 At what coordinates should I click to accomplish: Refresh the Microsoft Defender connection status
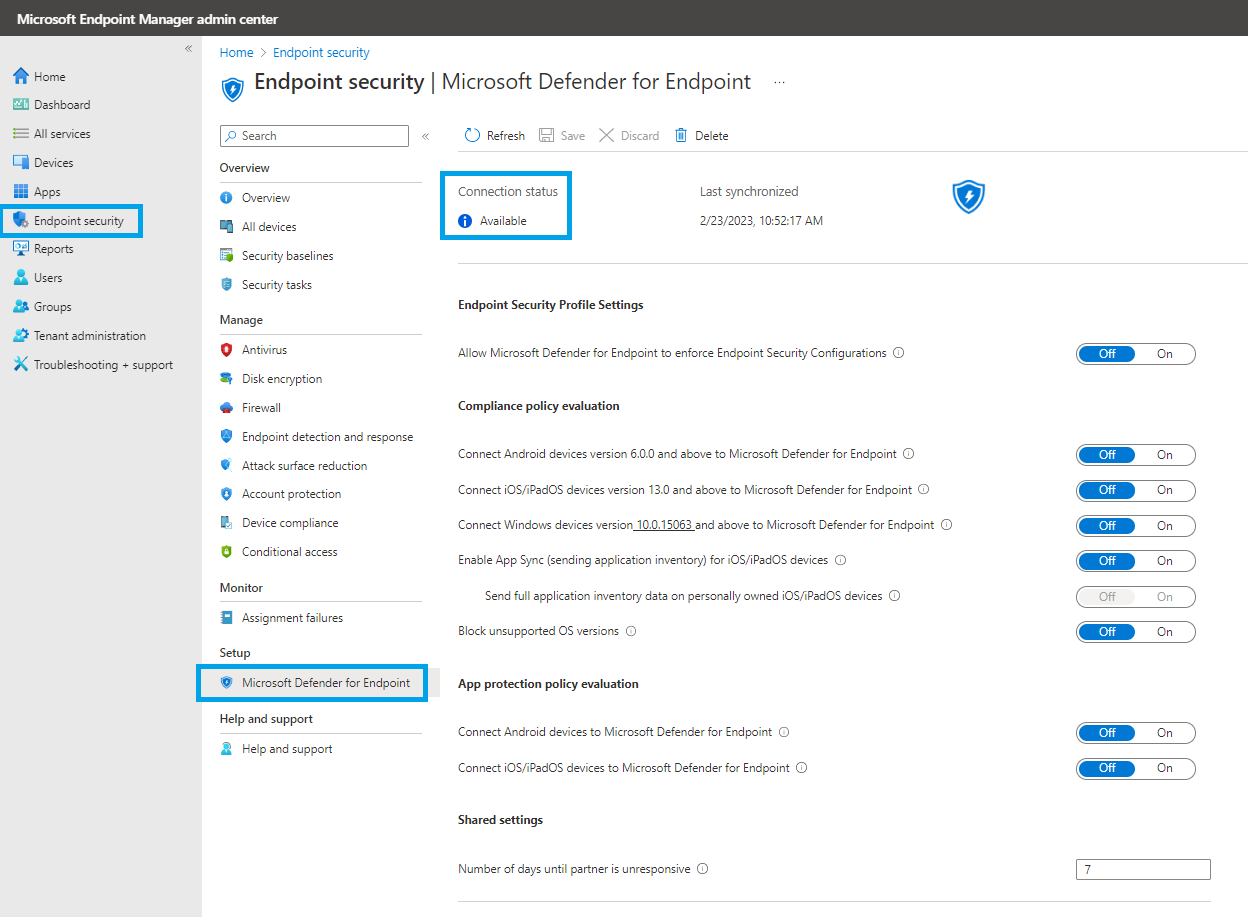[x=494, y=135]
